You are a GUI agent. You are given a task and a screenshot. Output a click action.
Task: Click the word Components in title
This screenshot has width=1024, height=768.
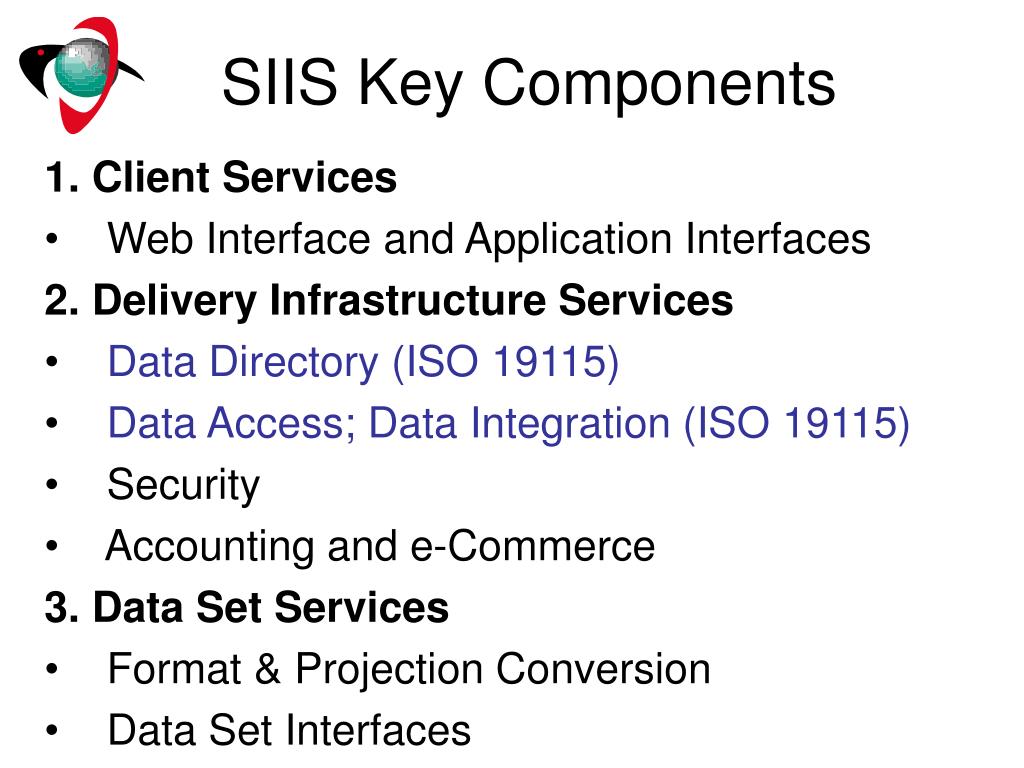[x=659, y=85]
